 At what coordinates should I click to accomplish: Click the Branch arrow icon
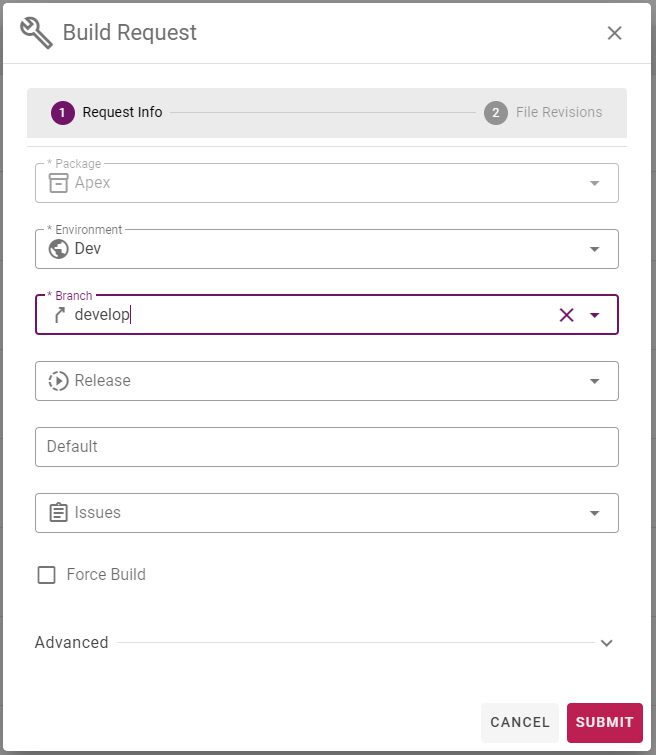click(59, 315)
